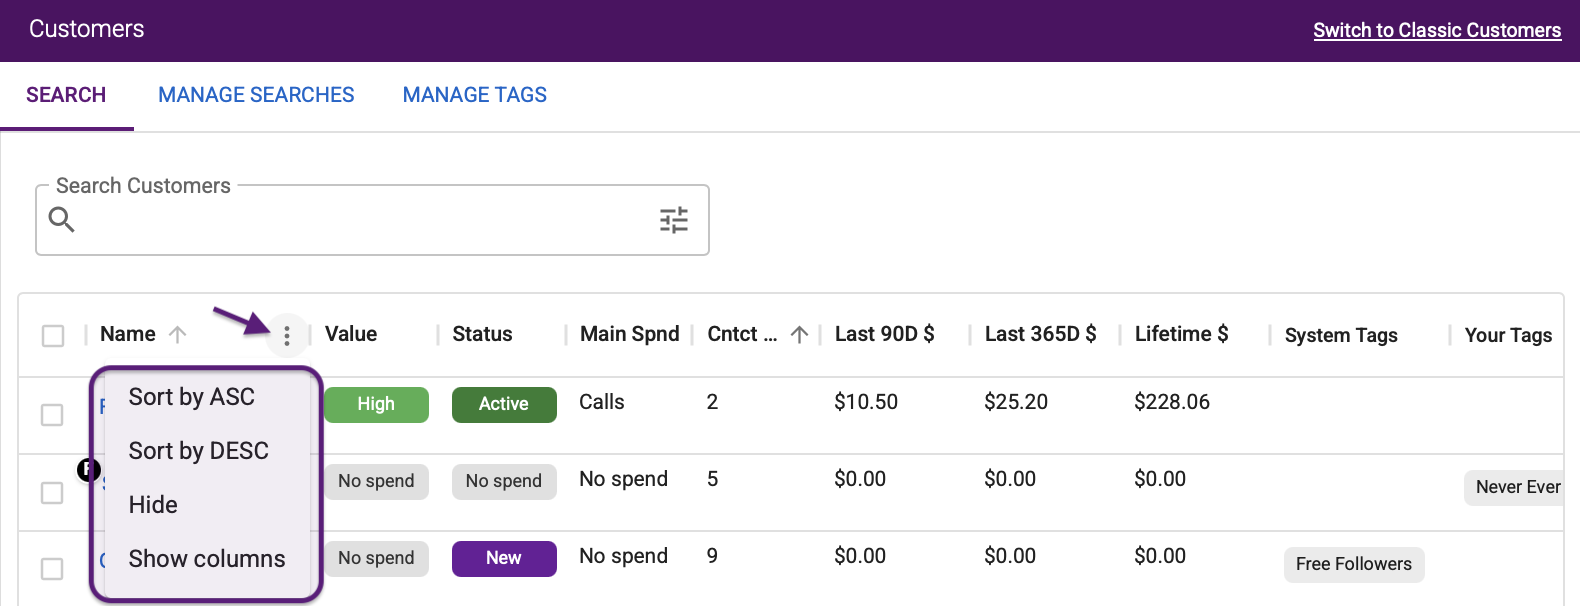This screenshot has width=1580, height=606.
Task: Click the Status column header
Action: (x=482, y=334)
